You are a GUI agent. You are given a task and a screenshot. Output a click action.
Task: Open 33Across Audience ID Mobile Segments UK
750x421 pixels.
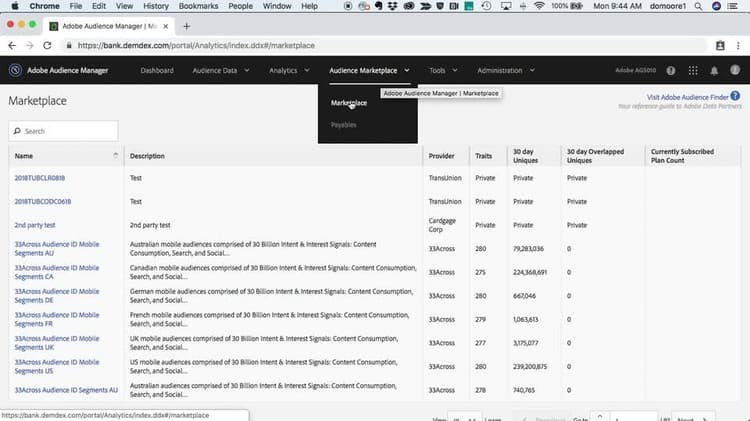pos(57,343)
